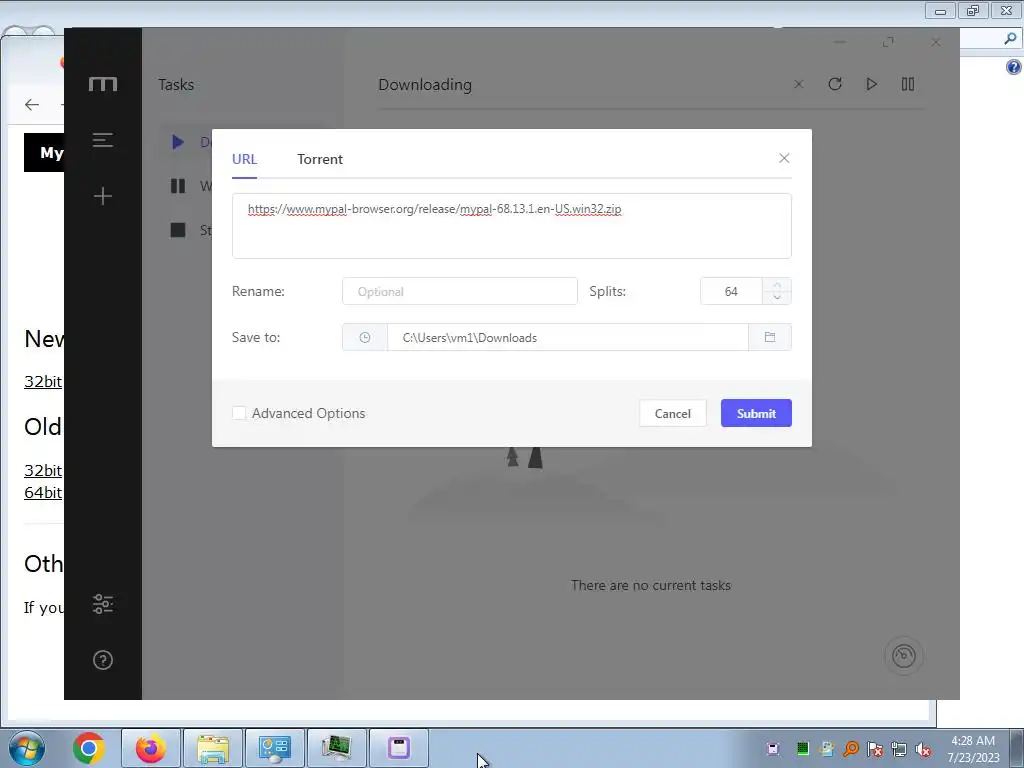Click the speedometer icon at bottom right
This screenshot has height=768, width=1024.
(x=904, y=656)
